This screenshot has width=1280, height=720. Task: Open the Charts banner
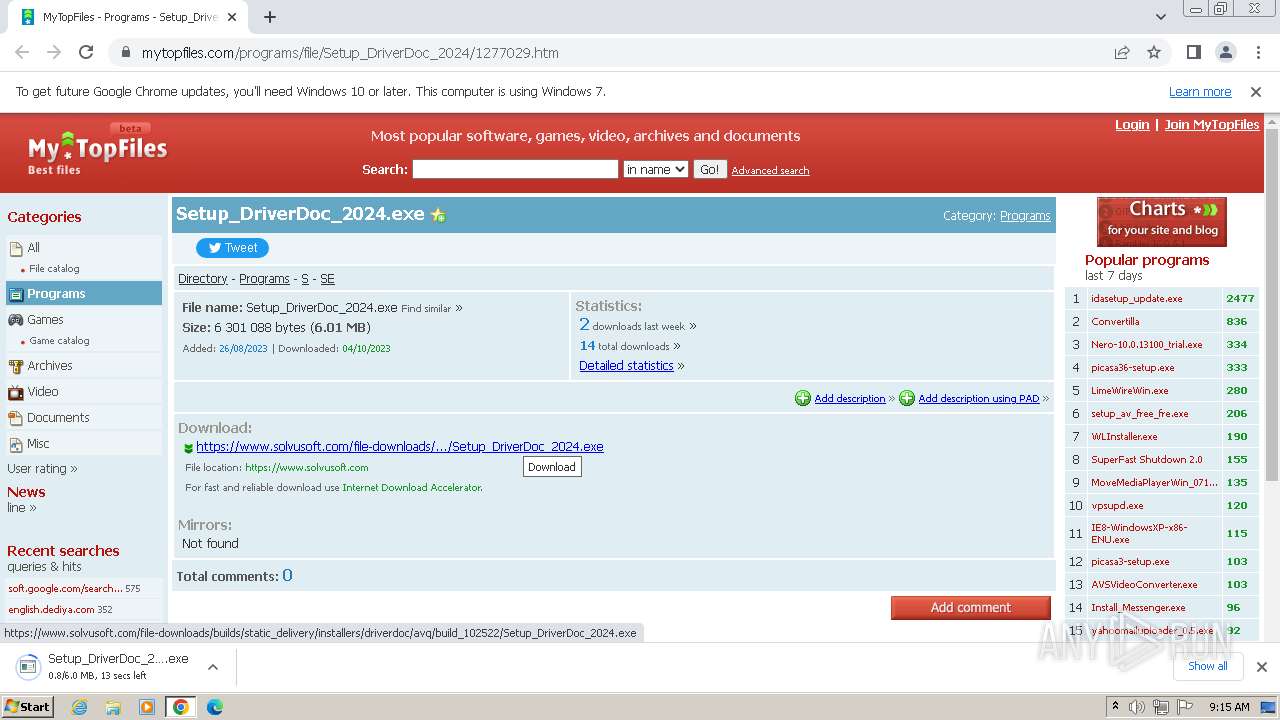(1162, 222)
